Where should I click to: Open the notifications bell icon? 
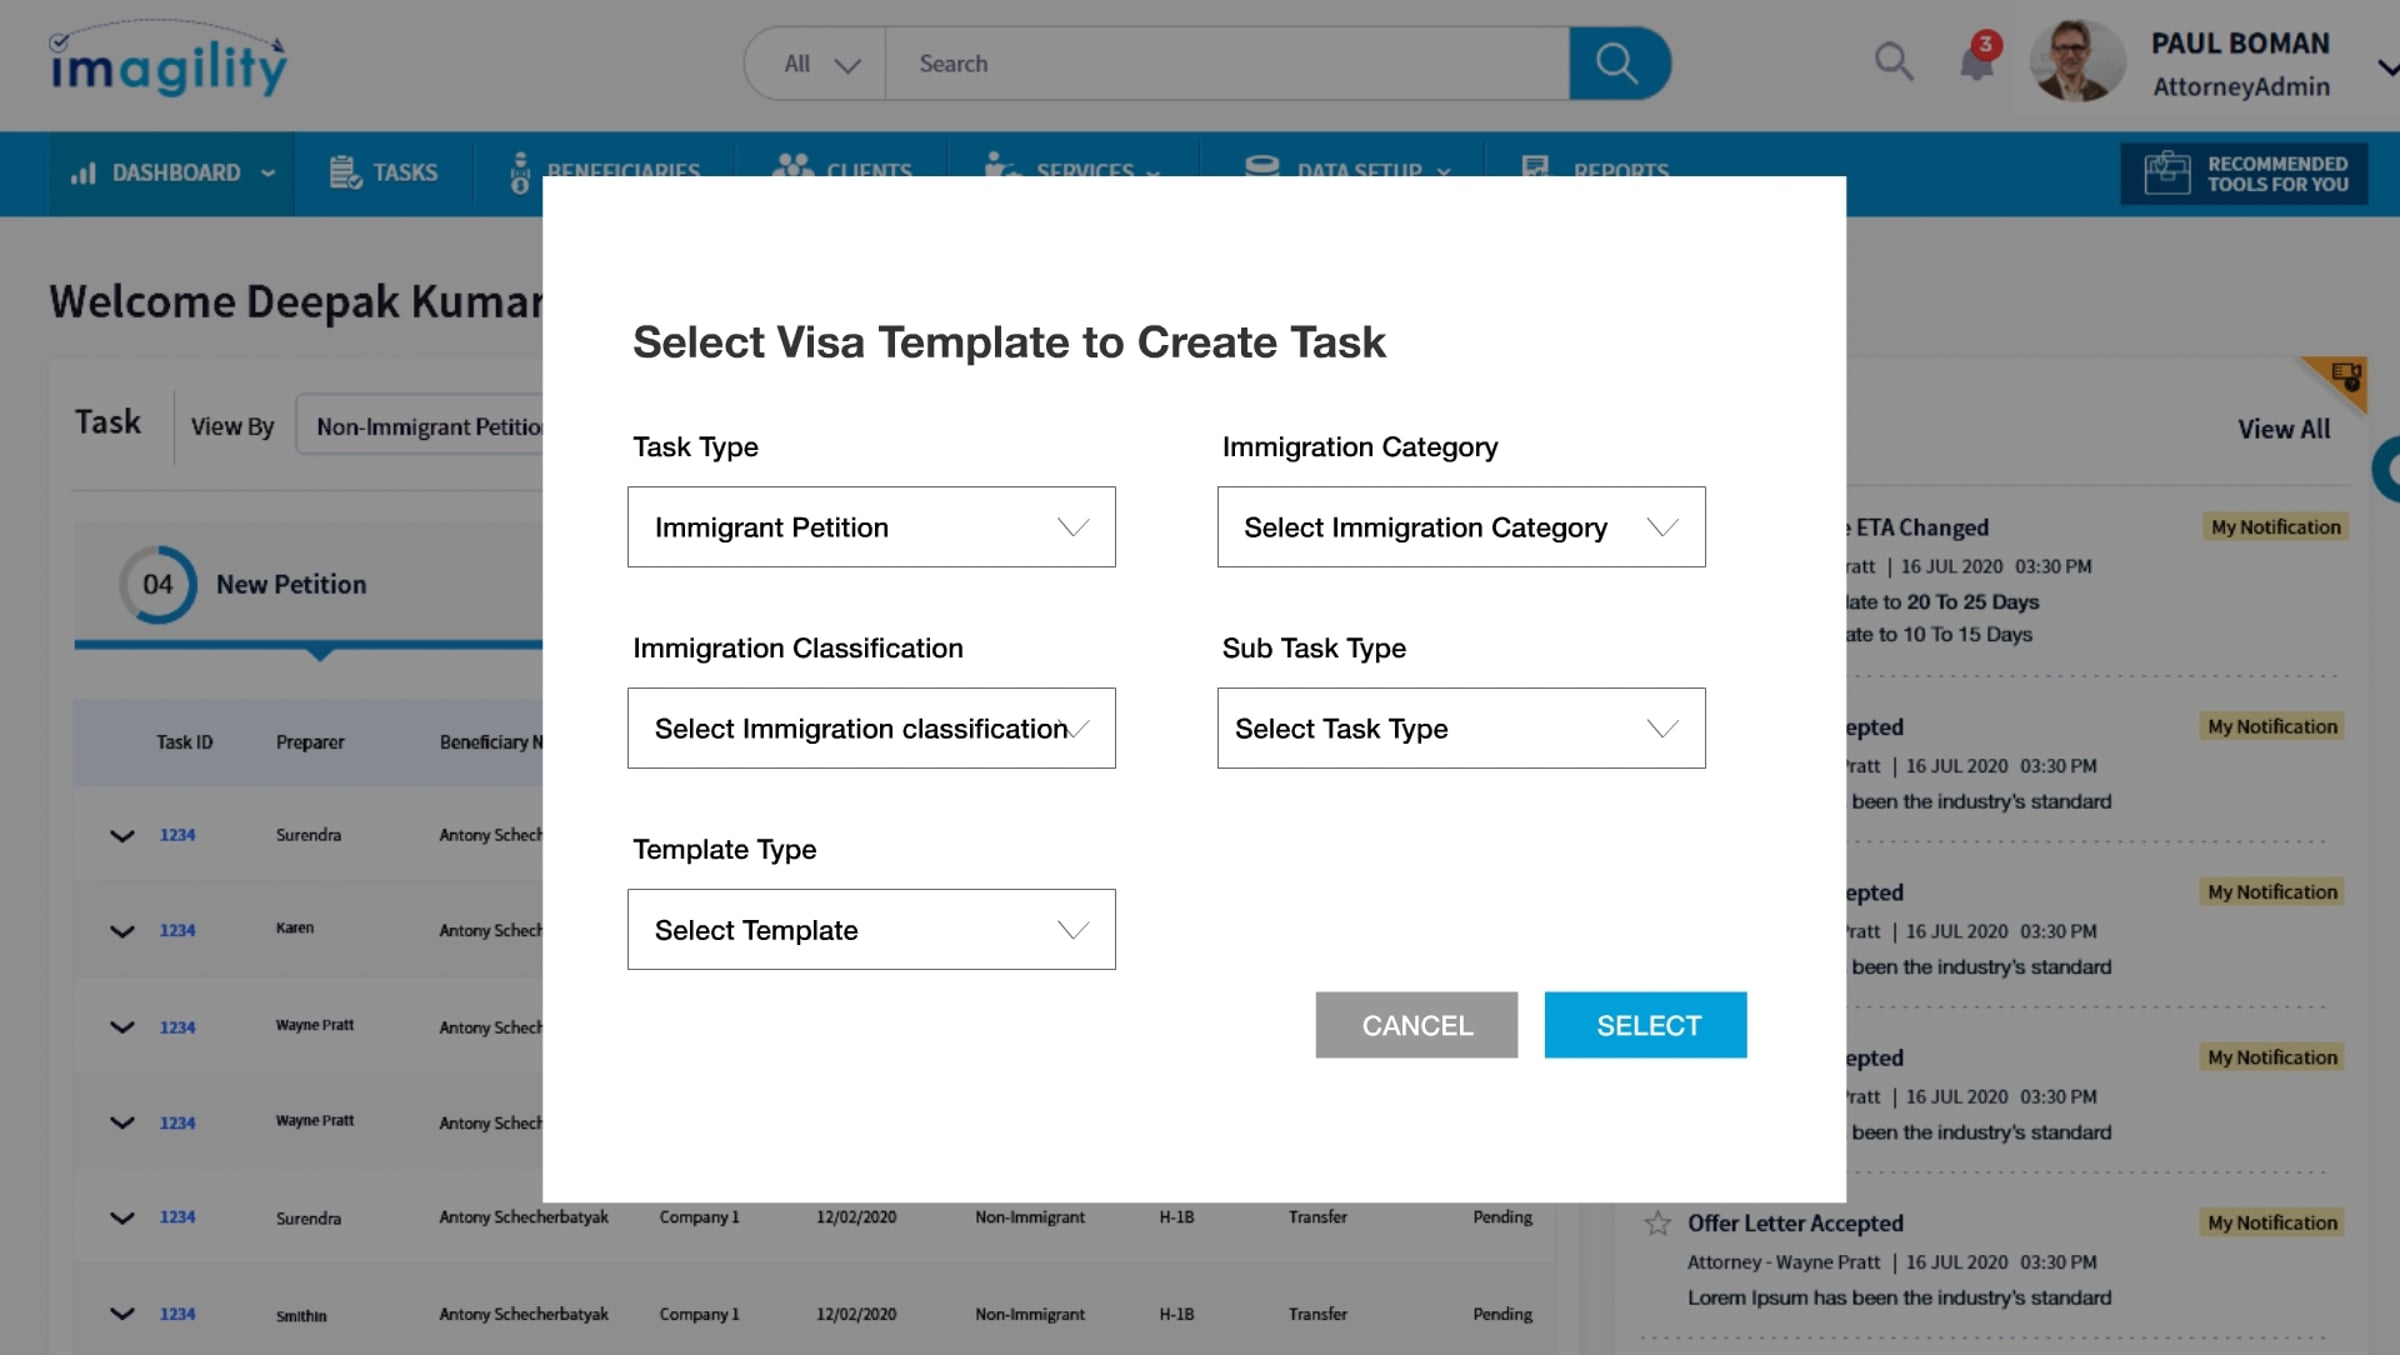(1976, 63)
